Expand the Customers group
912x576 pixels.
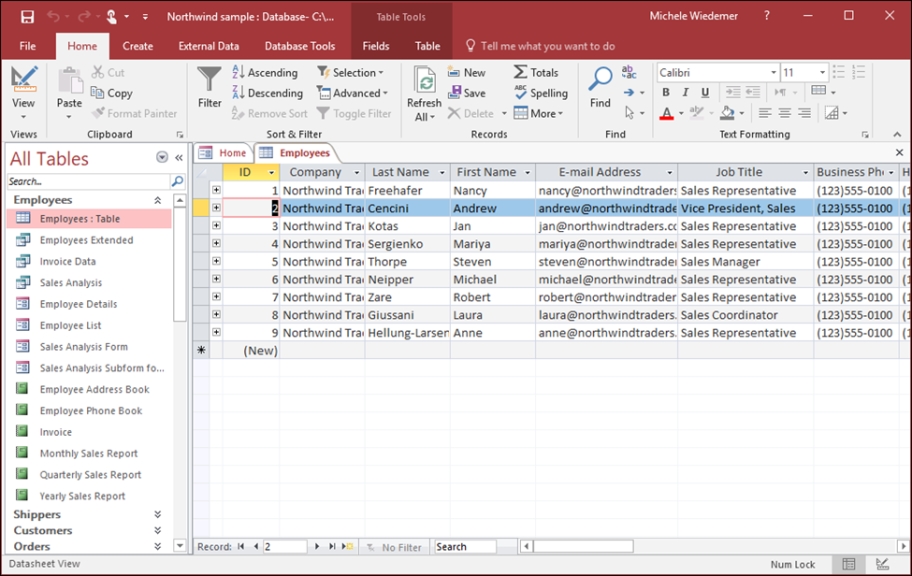pyautogui.click(x=158, y=530)
